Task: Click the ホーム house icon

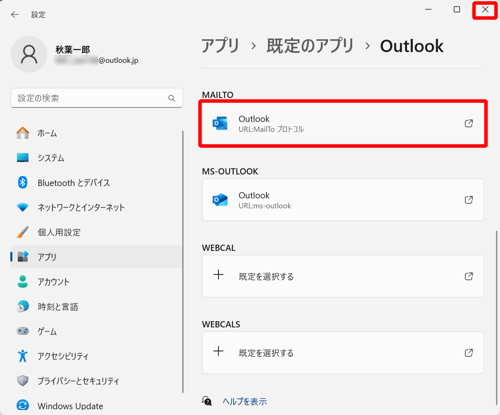Action: coord(23,133)
